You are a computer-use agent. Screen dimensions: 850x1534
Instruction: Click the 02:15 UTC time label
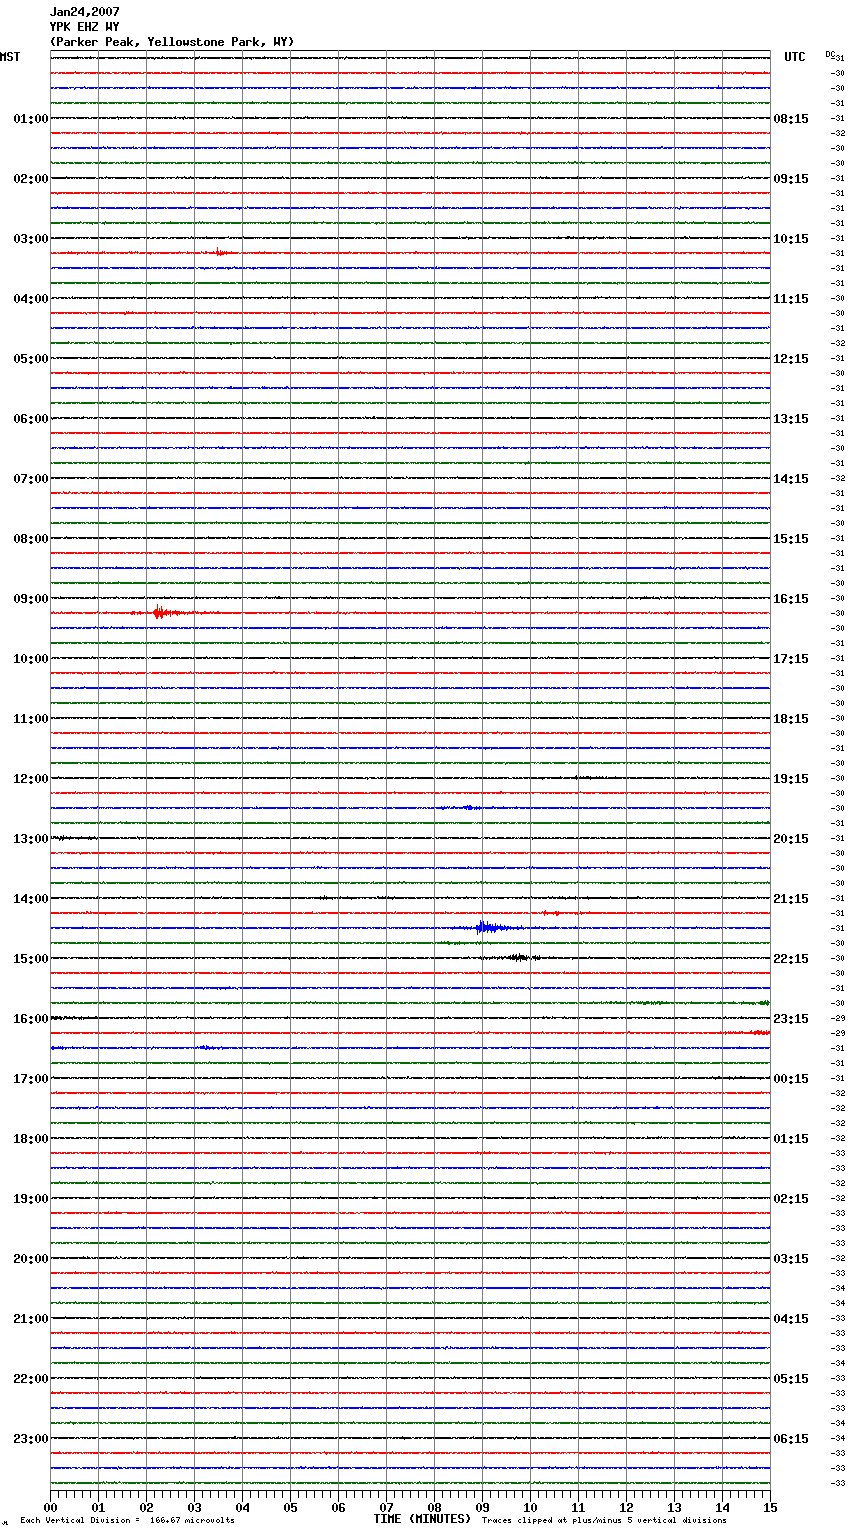click(791, 1199)
